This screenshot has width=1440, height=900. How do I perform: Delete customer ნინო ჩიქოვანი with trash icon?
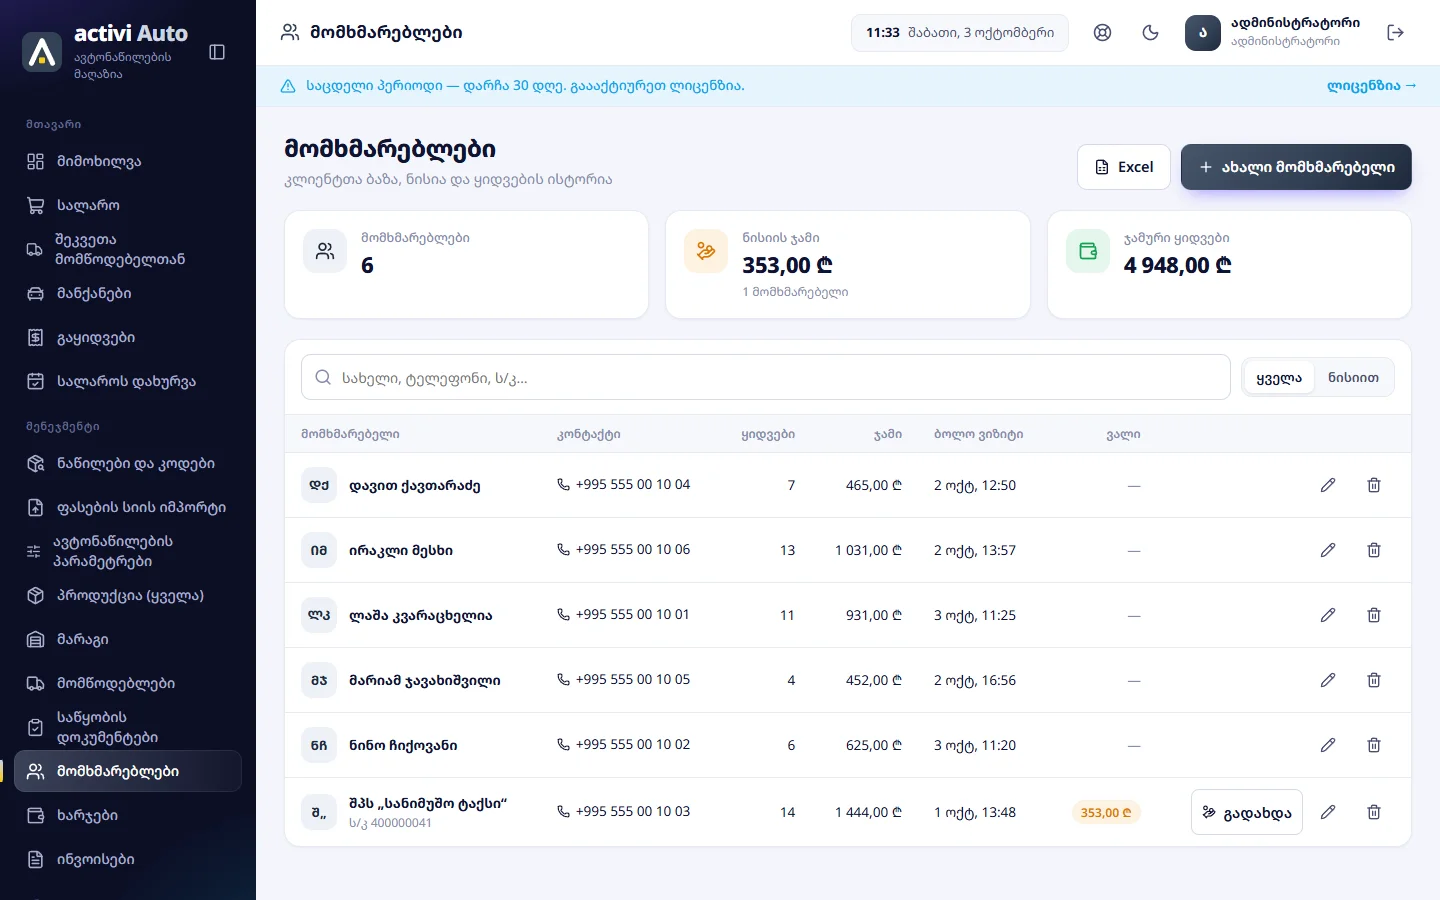tap(1374, 745)
